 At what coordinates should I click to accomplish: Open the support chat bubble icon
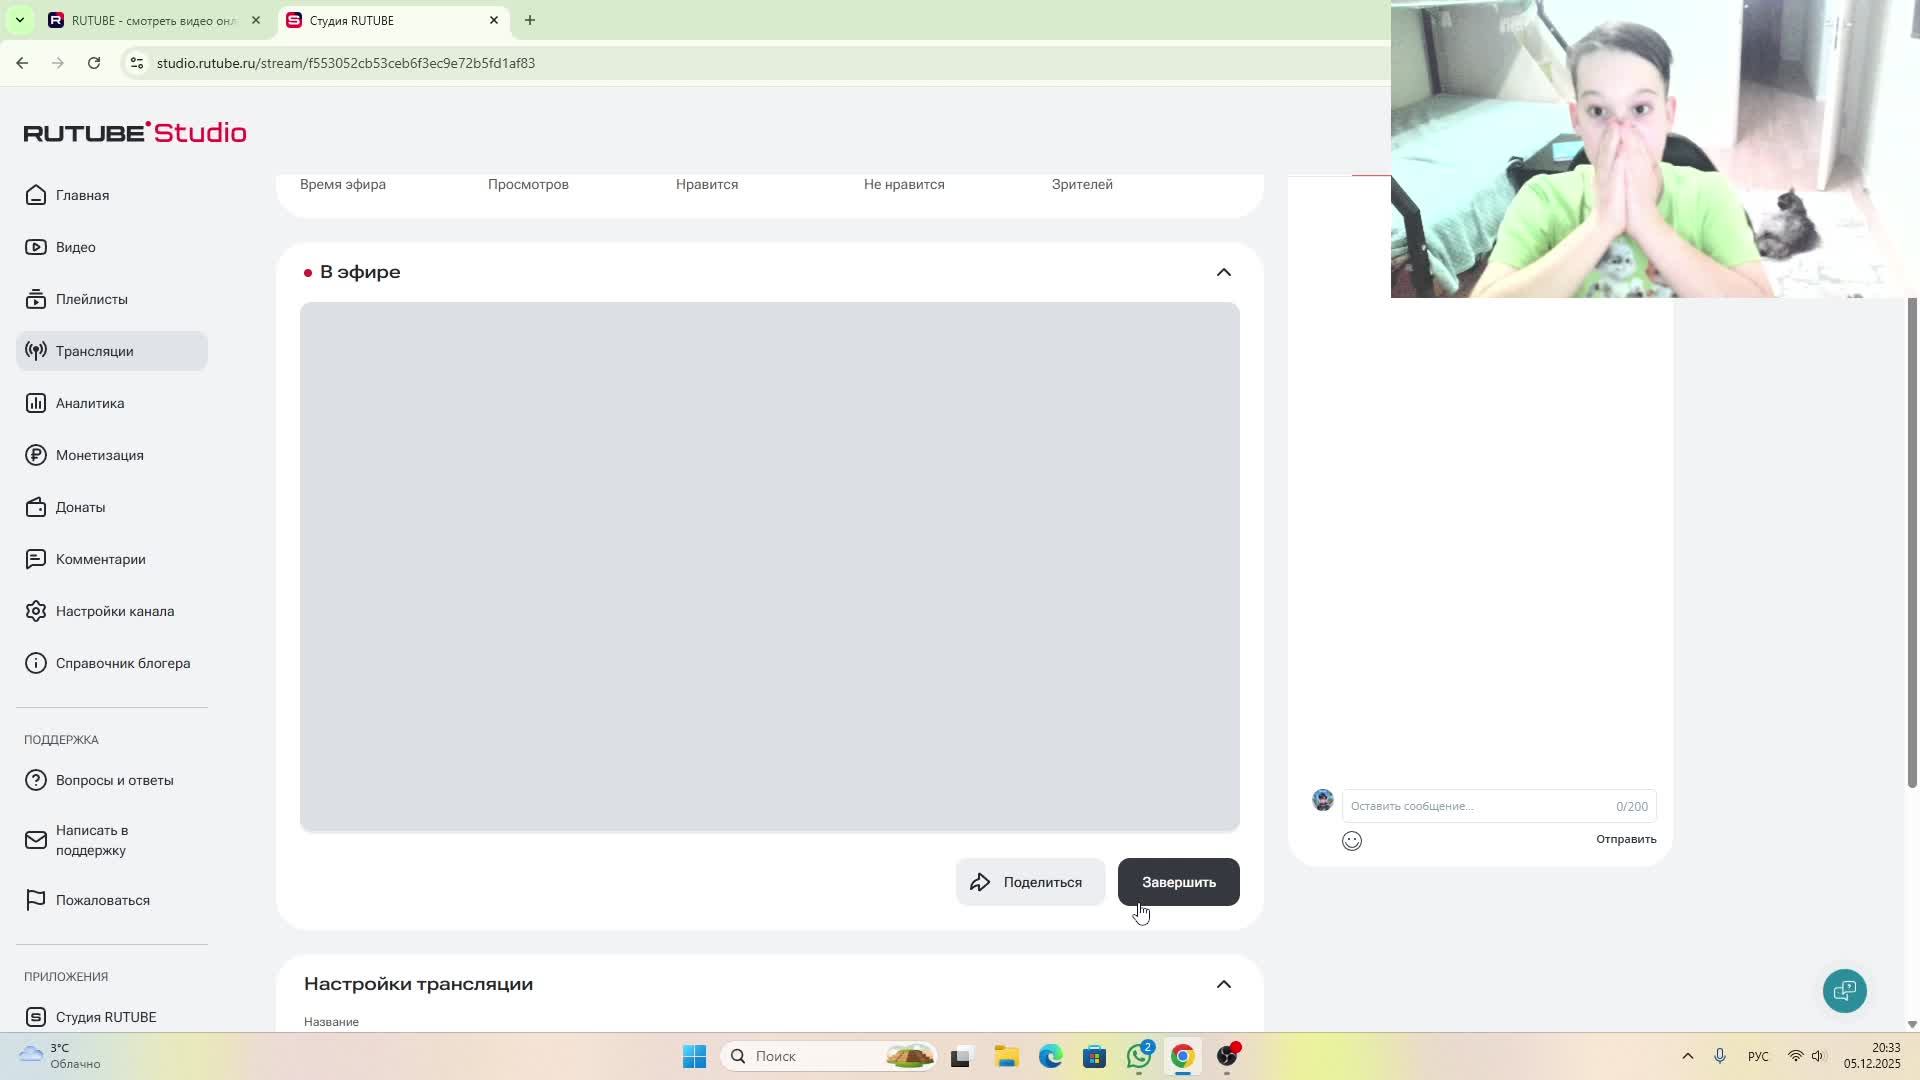pyautogui.click(x=1844, y=990)
